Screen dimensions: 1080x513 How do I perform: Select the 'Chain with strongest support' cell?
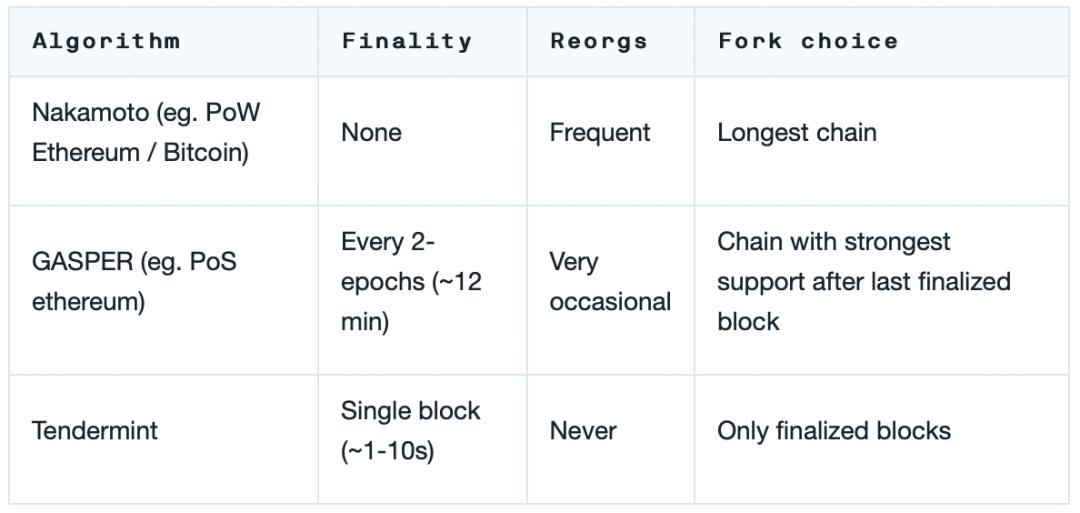point(864,282)
